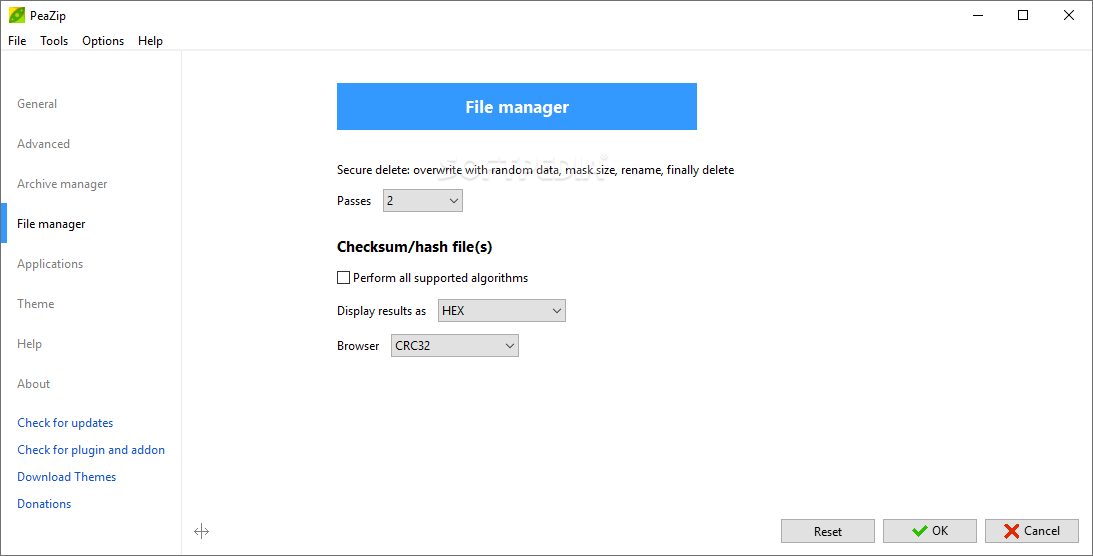Screen dimensions: 1093x556
Task: Open the Tools menu
Action: point(54,40)
